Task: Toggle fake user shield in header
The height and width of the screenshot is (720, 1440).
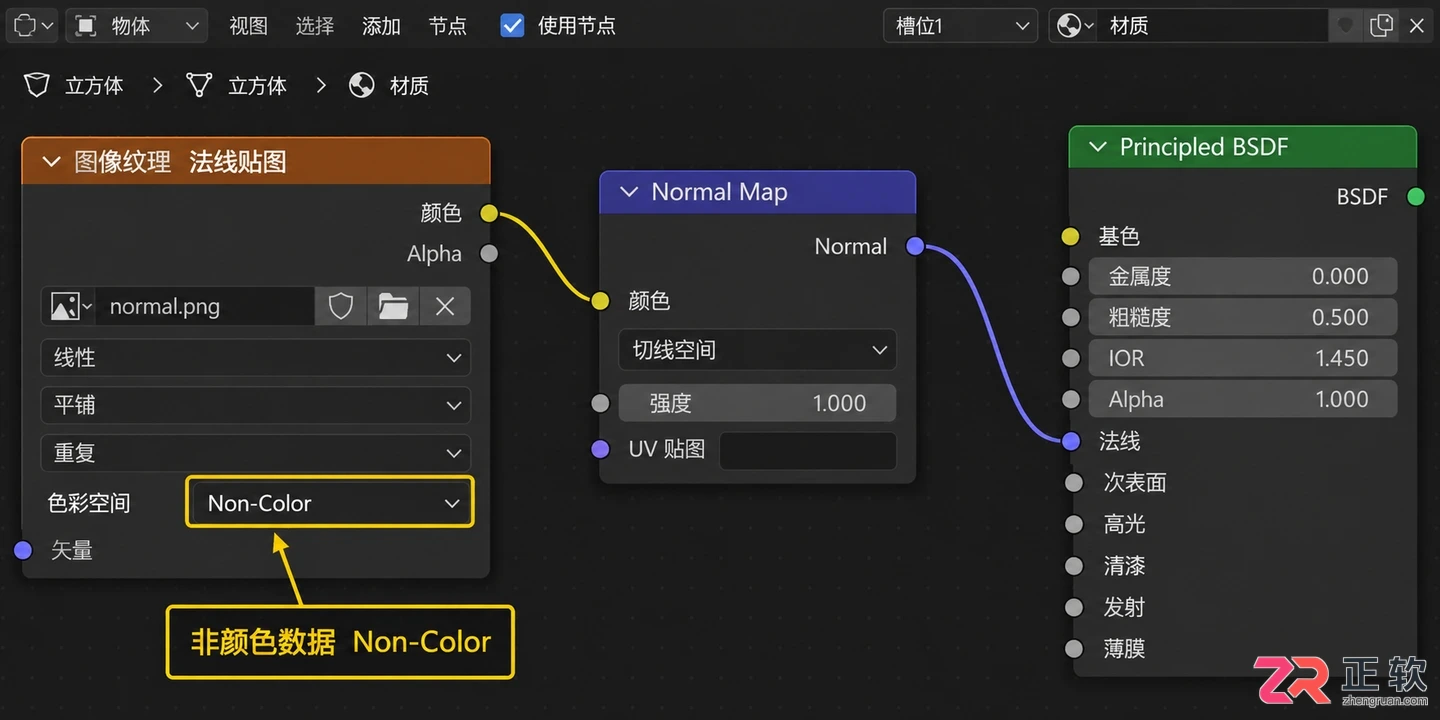Action: pos(1345,26)
